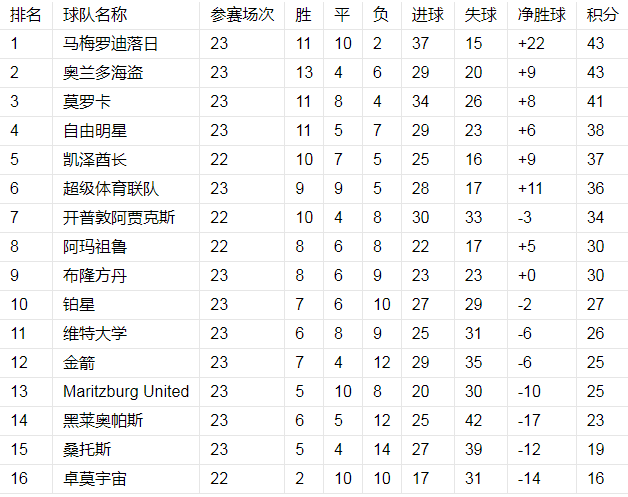This screenshot has height=497, width=628.
Task: Open the 自由明星 team entry
Action: (x=95, y=131)
